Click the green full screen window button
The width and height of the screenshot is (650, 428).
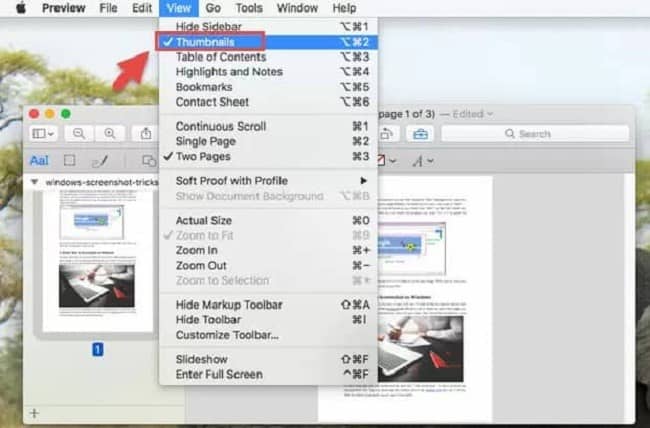(x=65, y=114)
